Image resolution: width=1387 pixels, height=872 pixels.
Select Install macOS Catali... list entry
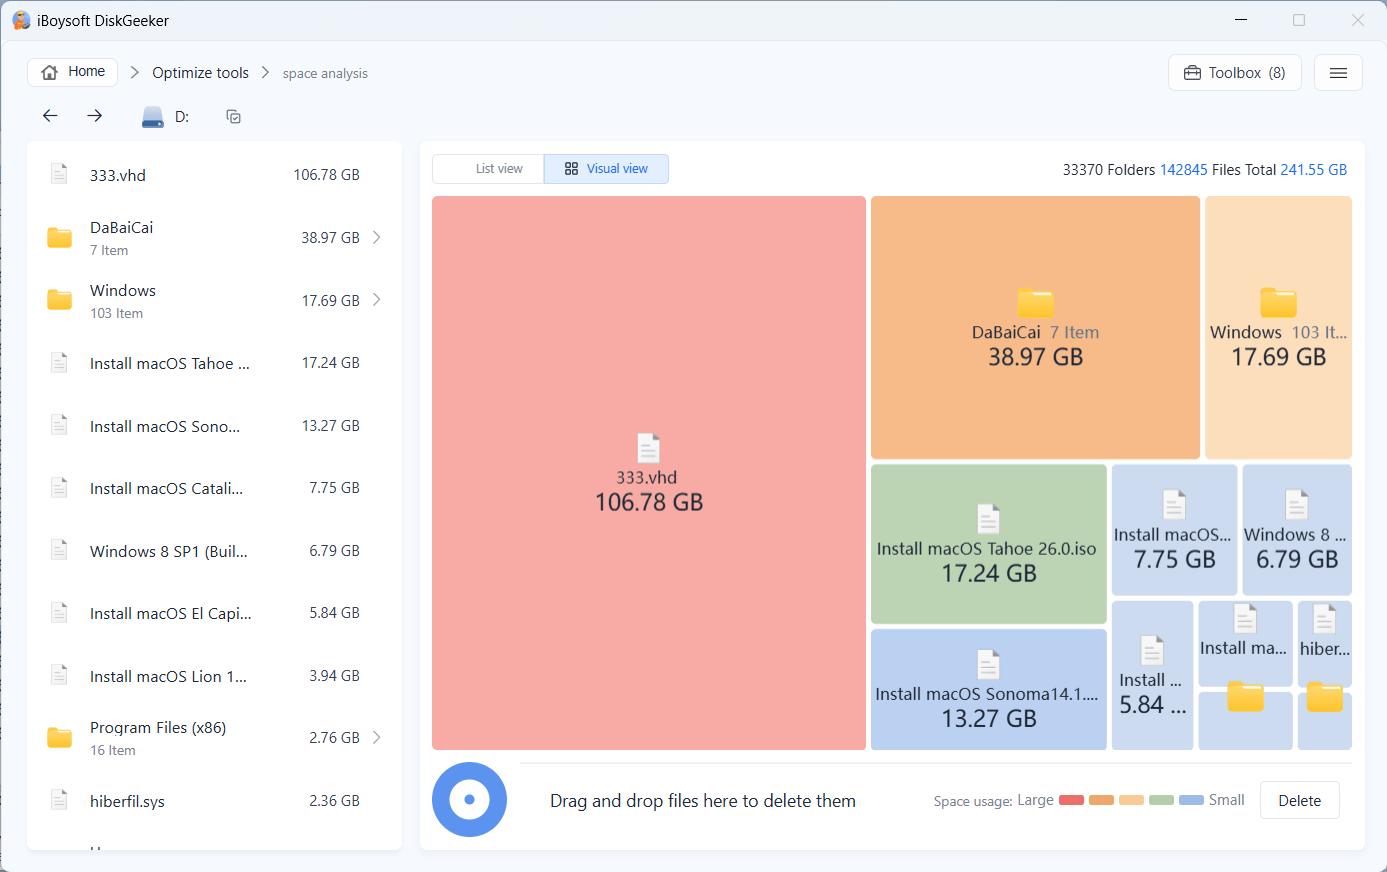tap(214, 488)
